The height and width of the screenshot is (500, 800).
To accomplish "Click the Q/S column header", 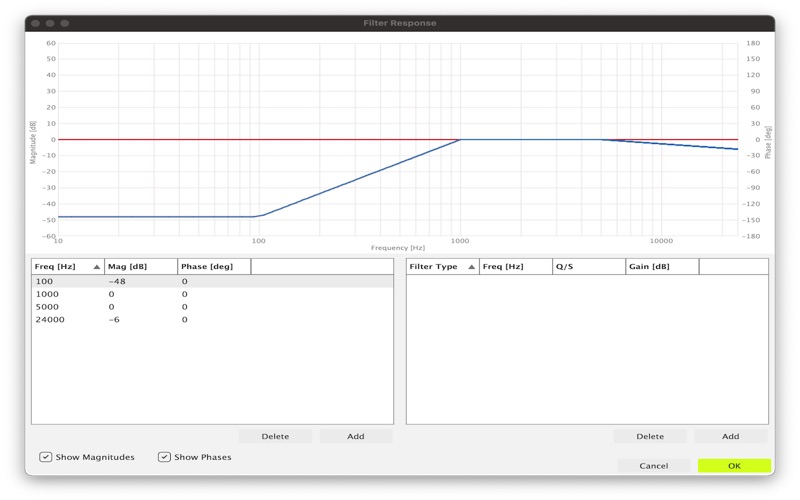I will pos(589,266).
